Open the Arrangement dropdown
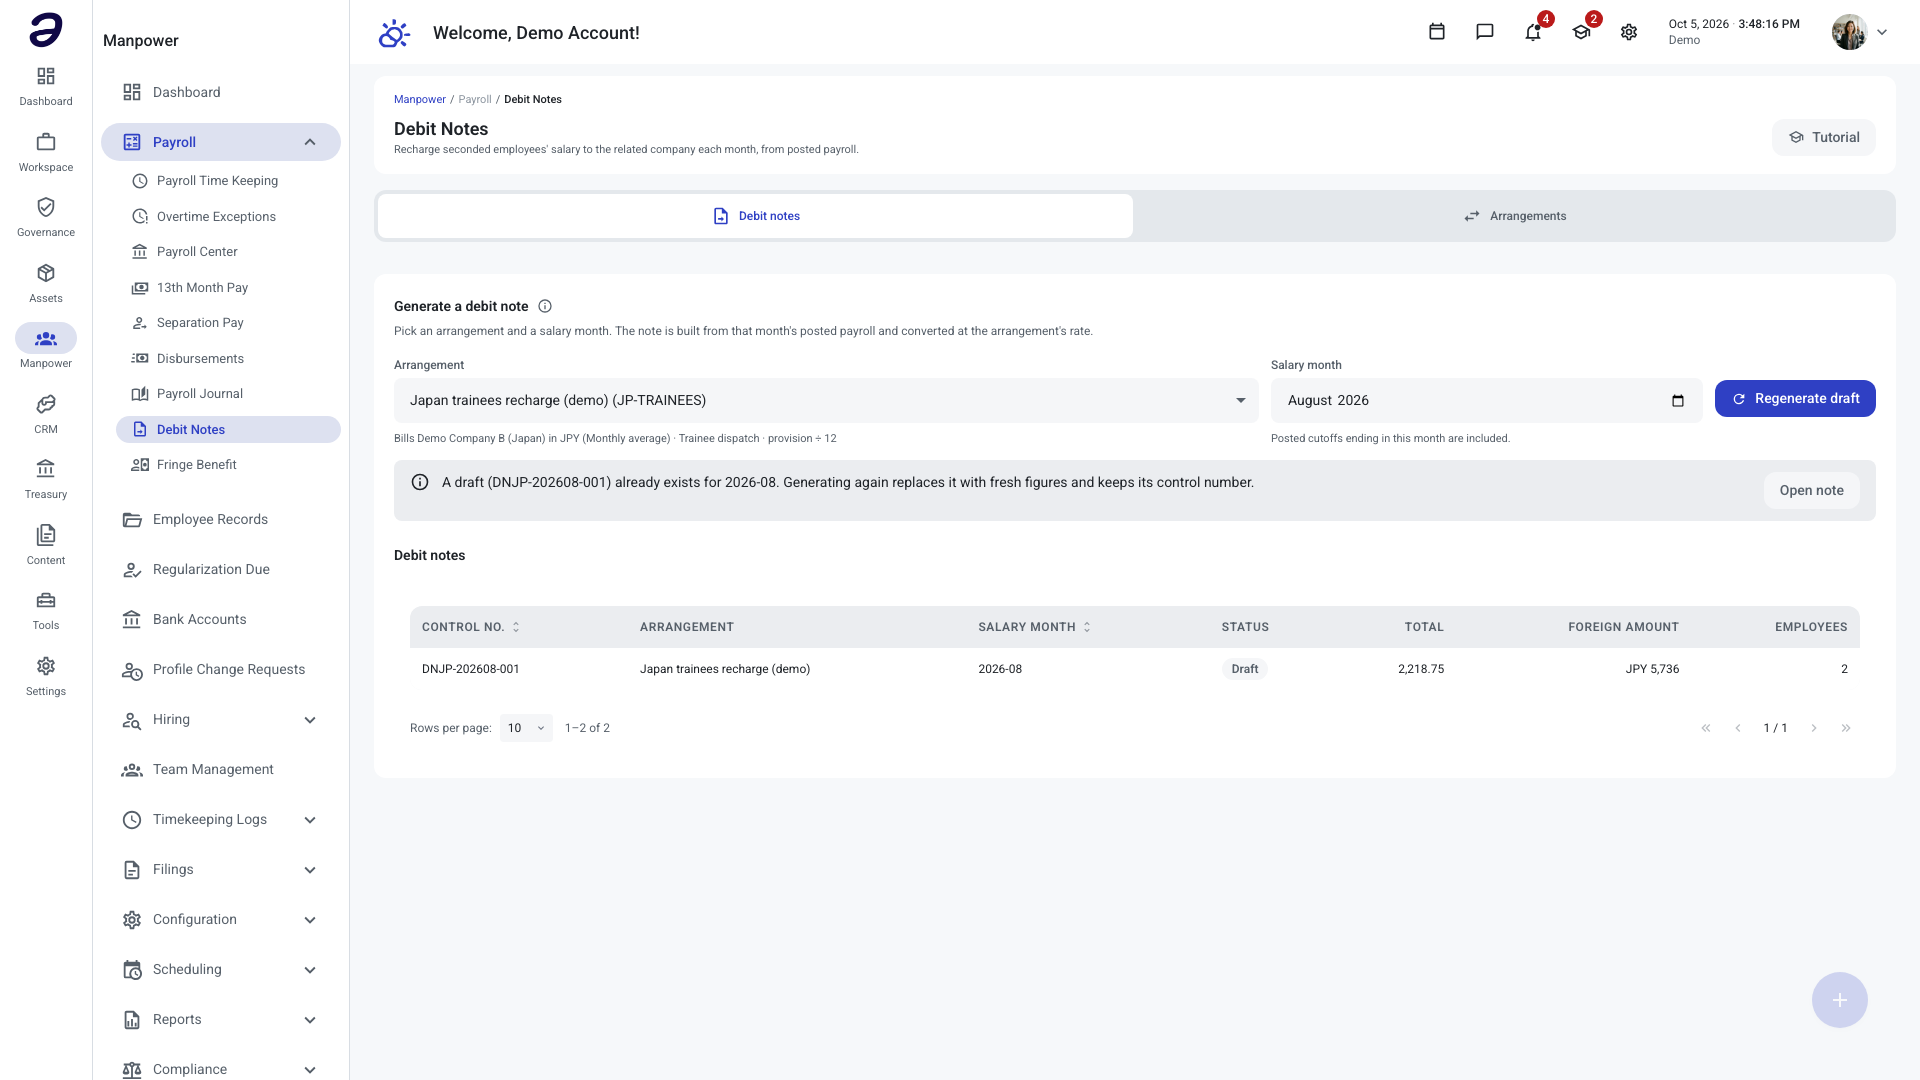The width and height of the screenshot is (1920, 1080). (826, 400)
